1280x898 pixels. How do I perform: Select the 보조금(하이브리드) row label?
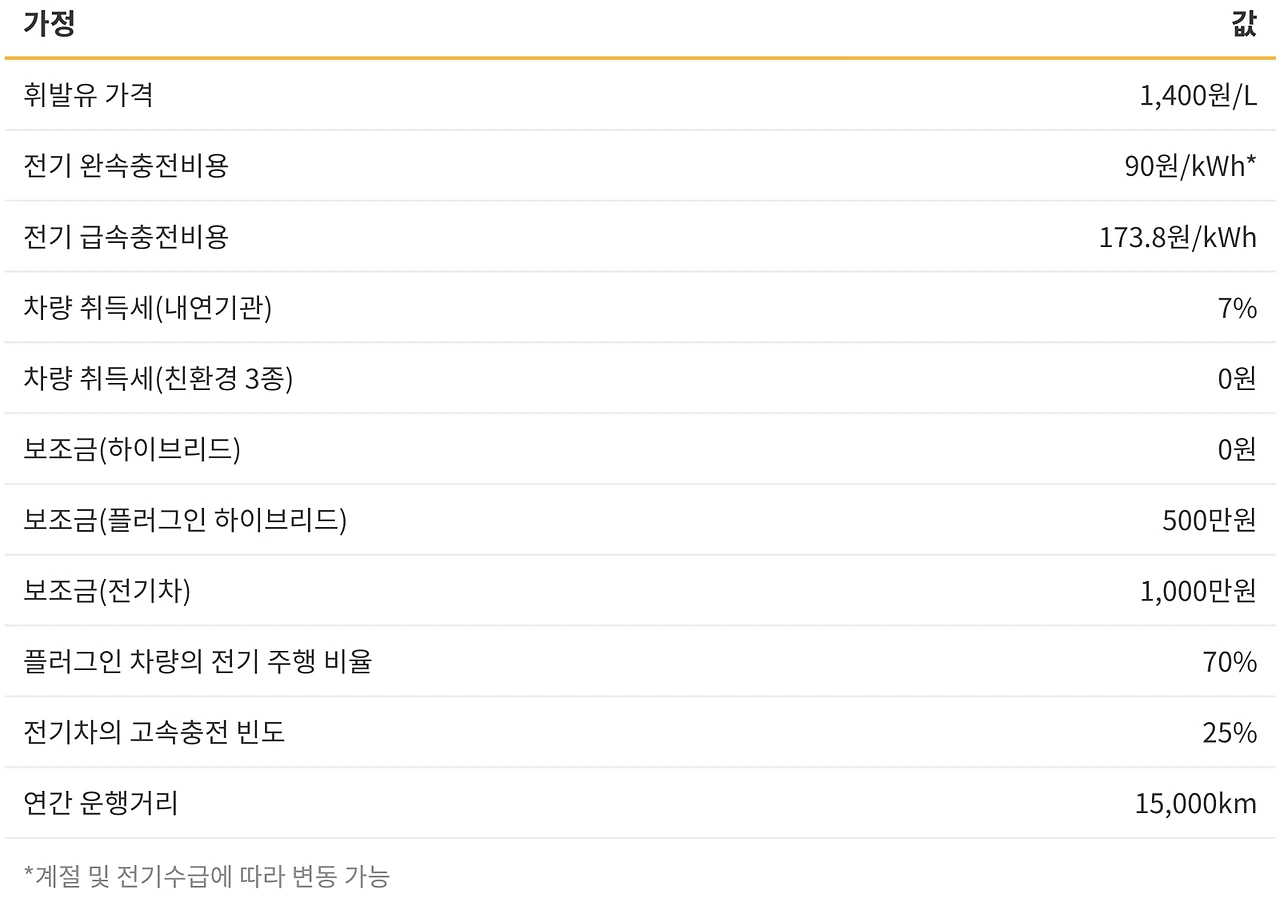pyautogui.click(x=131, y=450)
